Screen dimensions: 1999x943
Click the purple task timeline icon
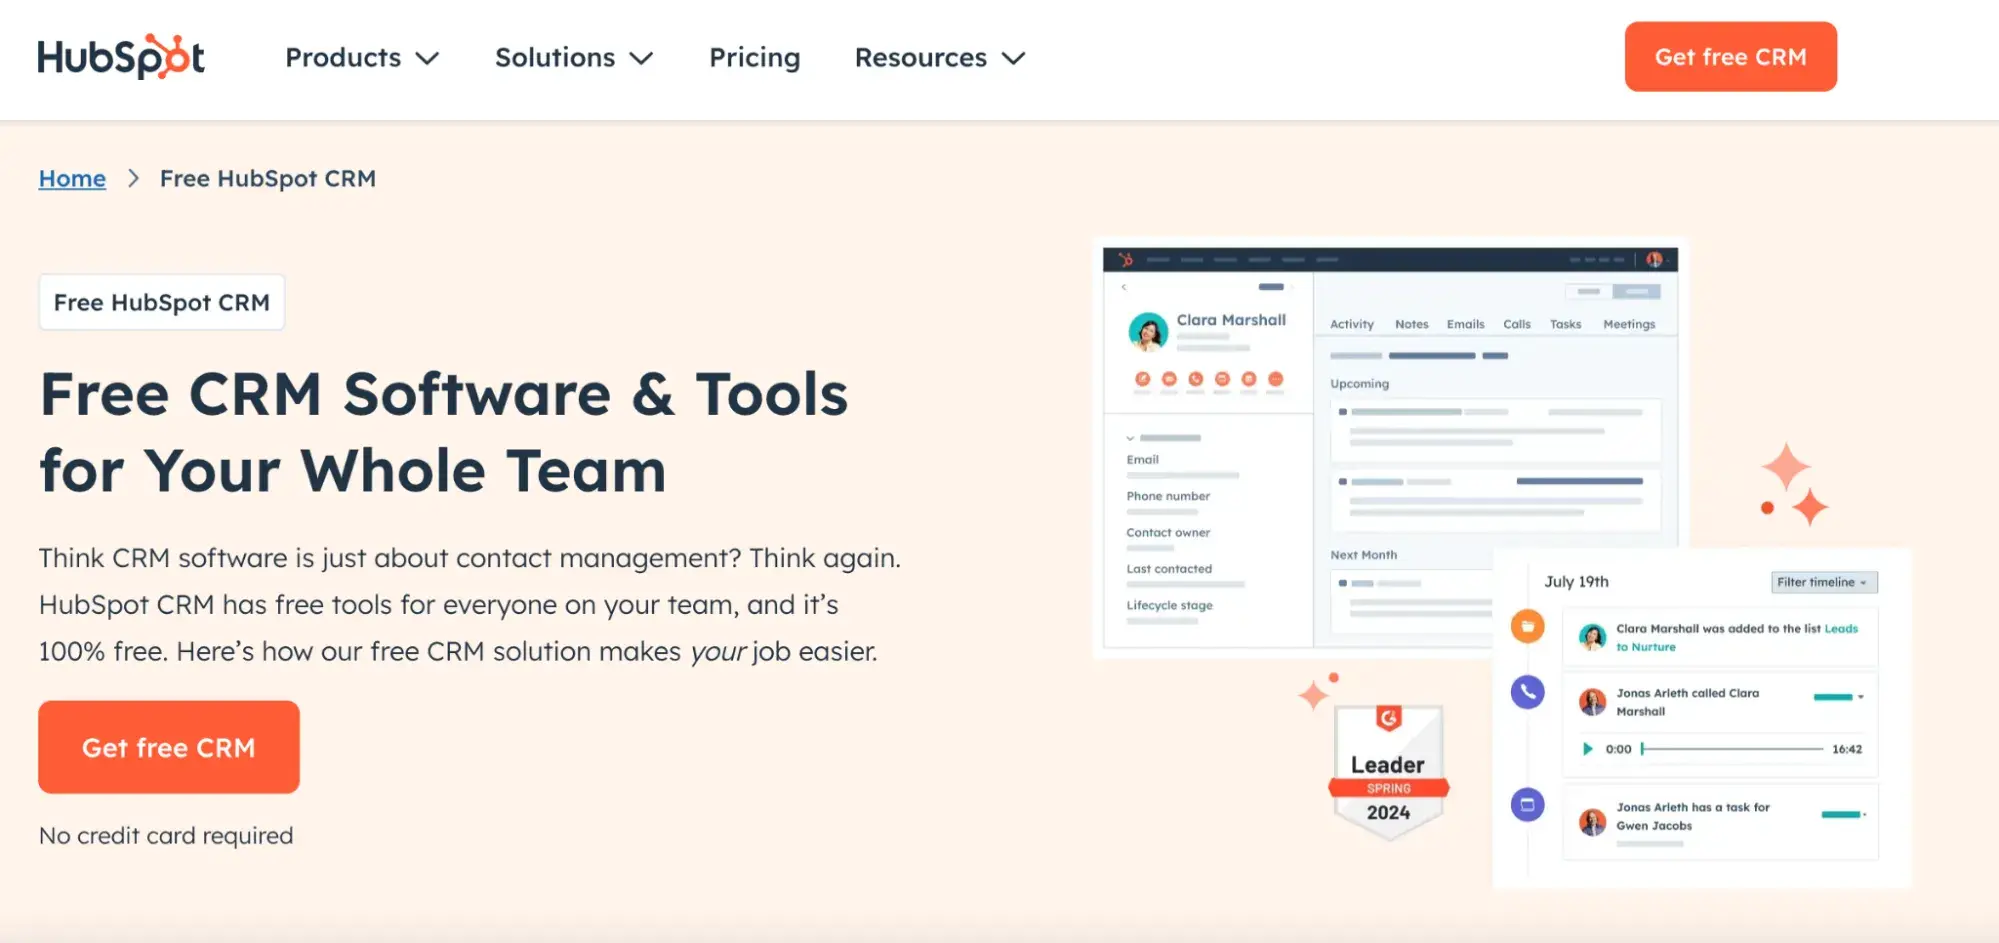[x=1527, y=804]
